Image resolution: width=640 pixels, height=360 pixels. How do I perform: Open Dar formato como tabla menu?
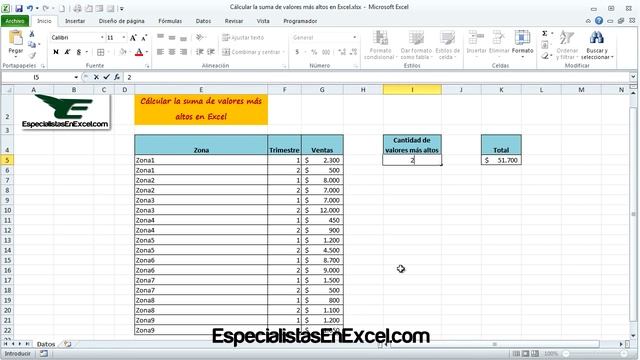tap(416, 45)
